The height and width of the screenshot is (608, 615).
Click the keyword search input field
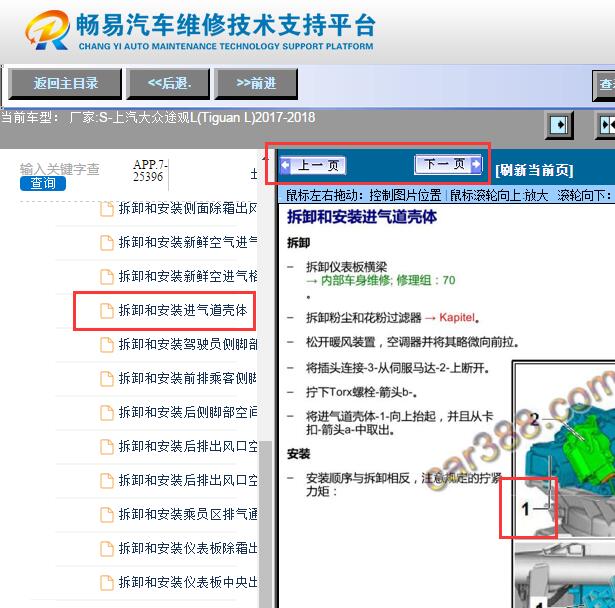(x=60, y=169)
